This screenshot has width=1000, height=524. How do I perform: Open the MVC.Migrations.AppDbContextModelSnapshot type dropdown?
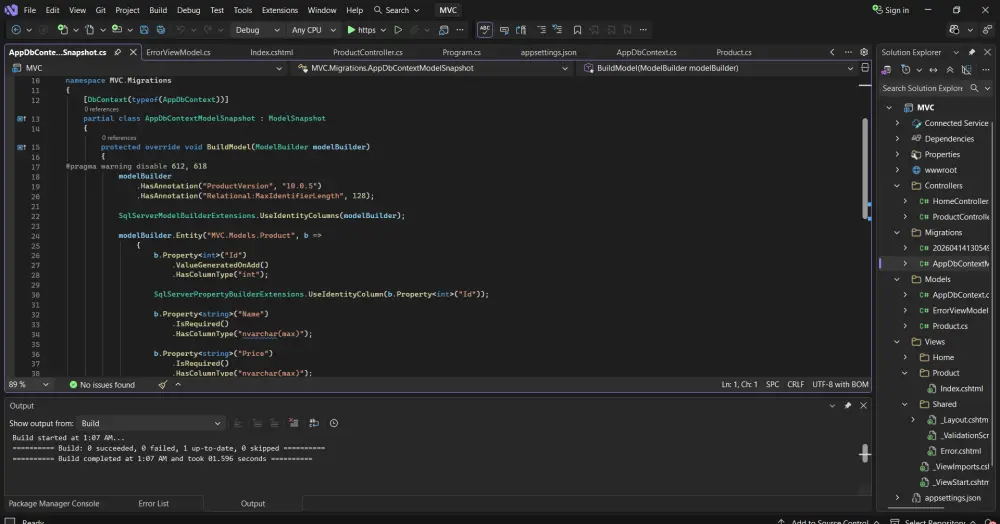[x=432, y=68]
